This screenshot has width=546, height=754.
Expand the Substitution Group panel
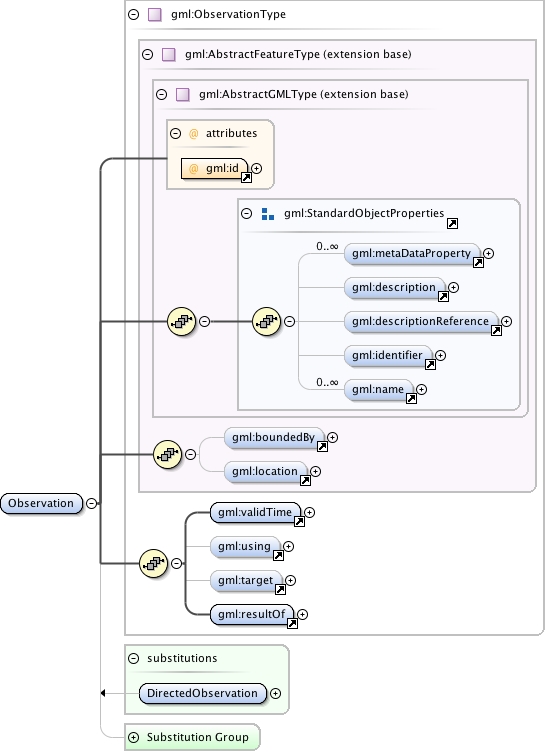(x=134, y=737)
